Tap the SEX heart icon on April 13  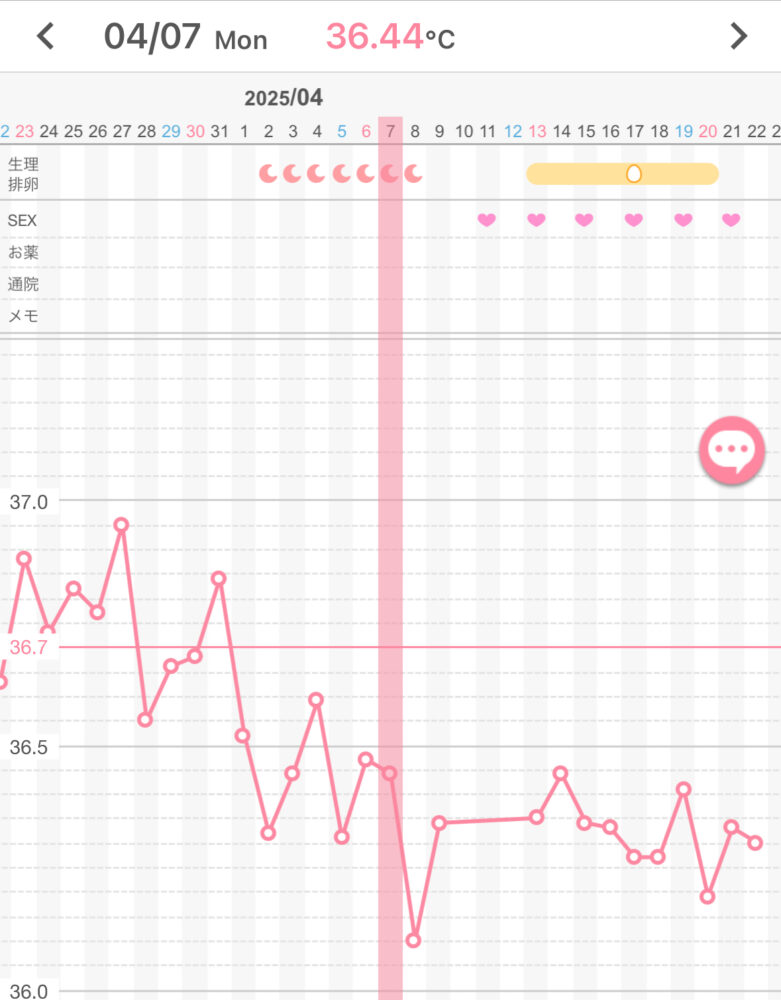[536, 219]
